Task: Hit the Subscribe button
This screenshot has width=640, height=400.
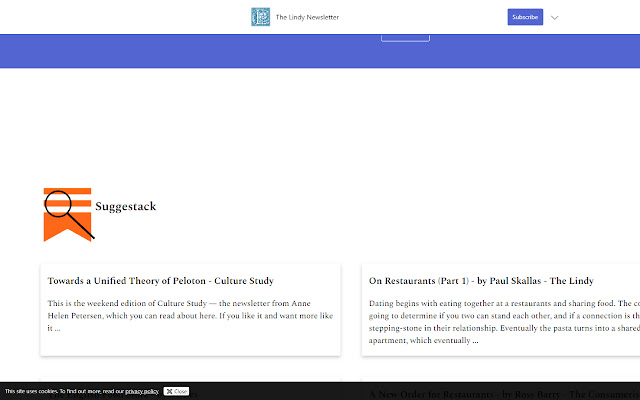Action: (525, 17)
